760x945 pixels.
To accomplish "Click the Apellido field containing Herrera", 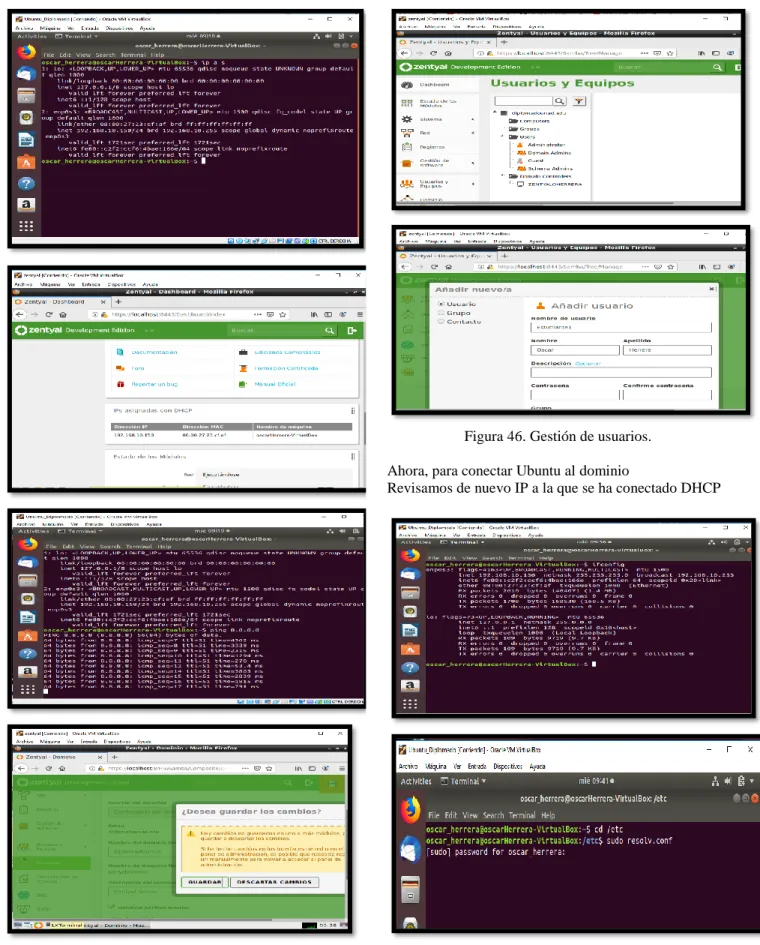I will (667, 350).
